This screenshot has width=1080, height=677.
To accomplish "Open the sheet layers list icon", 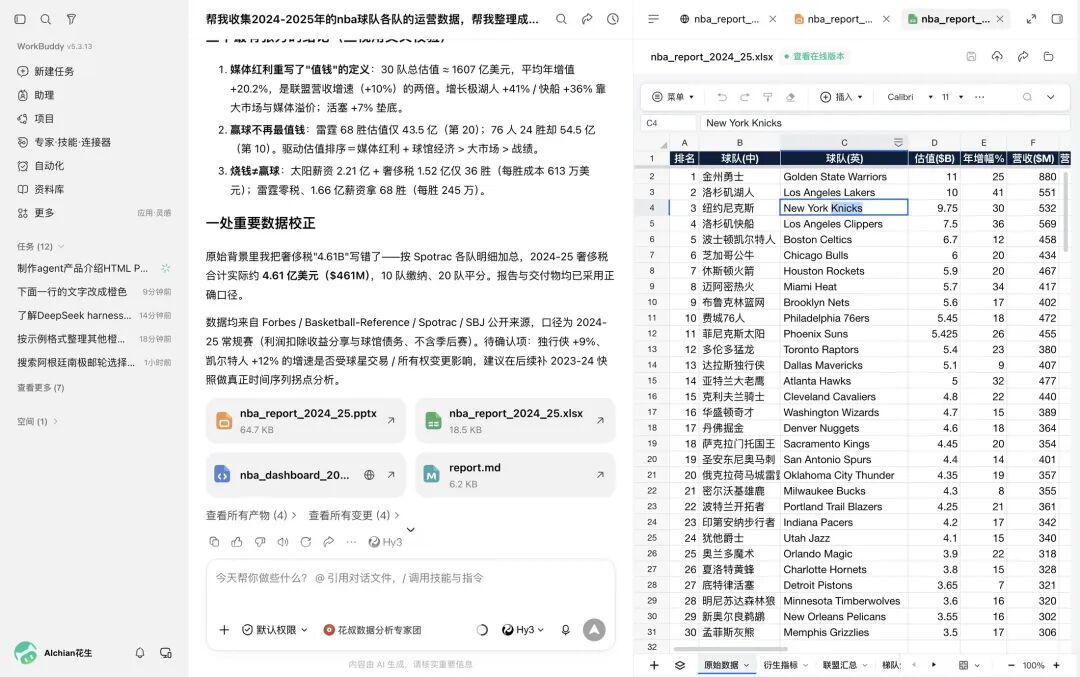I will [x=680, y=665].
